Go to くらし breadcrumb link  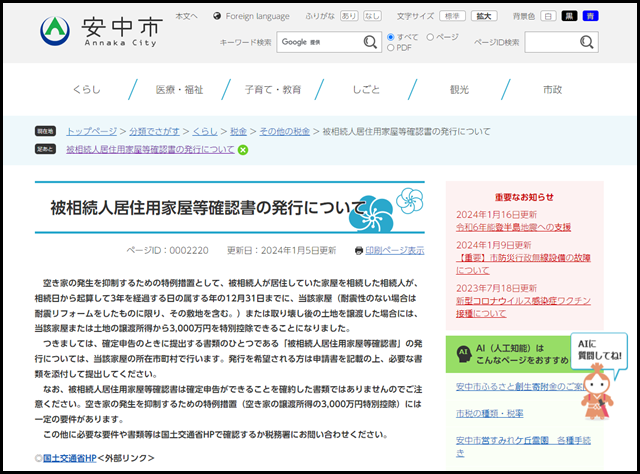coord(205,131)
